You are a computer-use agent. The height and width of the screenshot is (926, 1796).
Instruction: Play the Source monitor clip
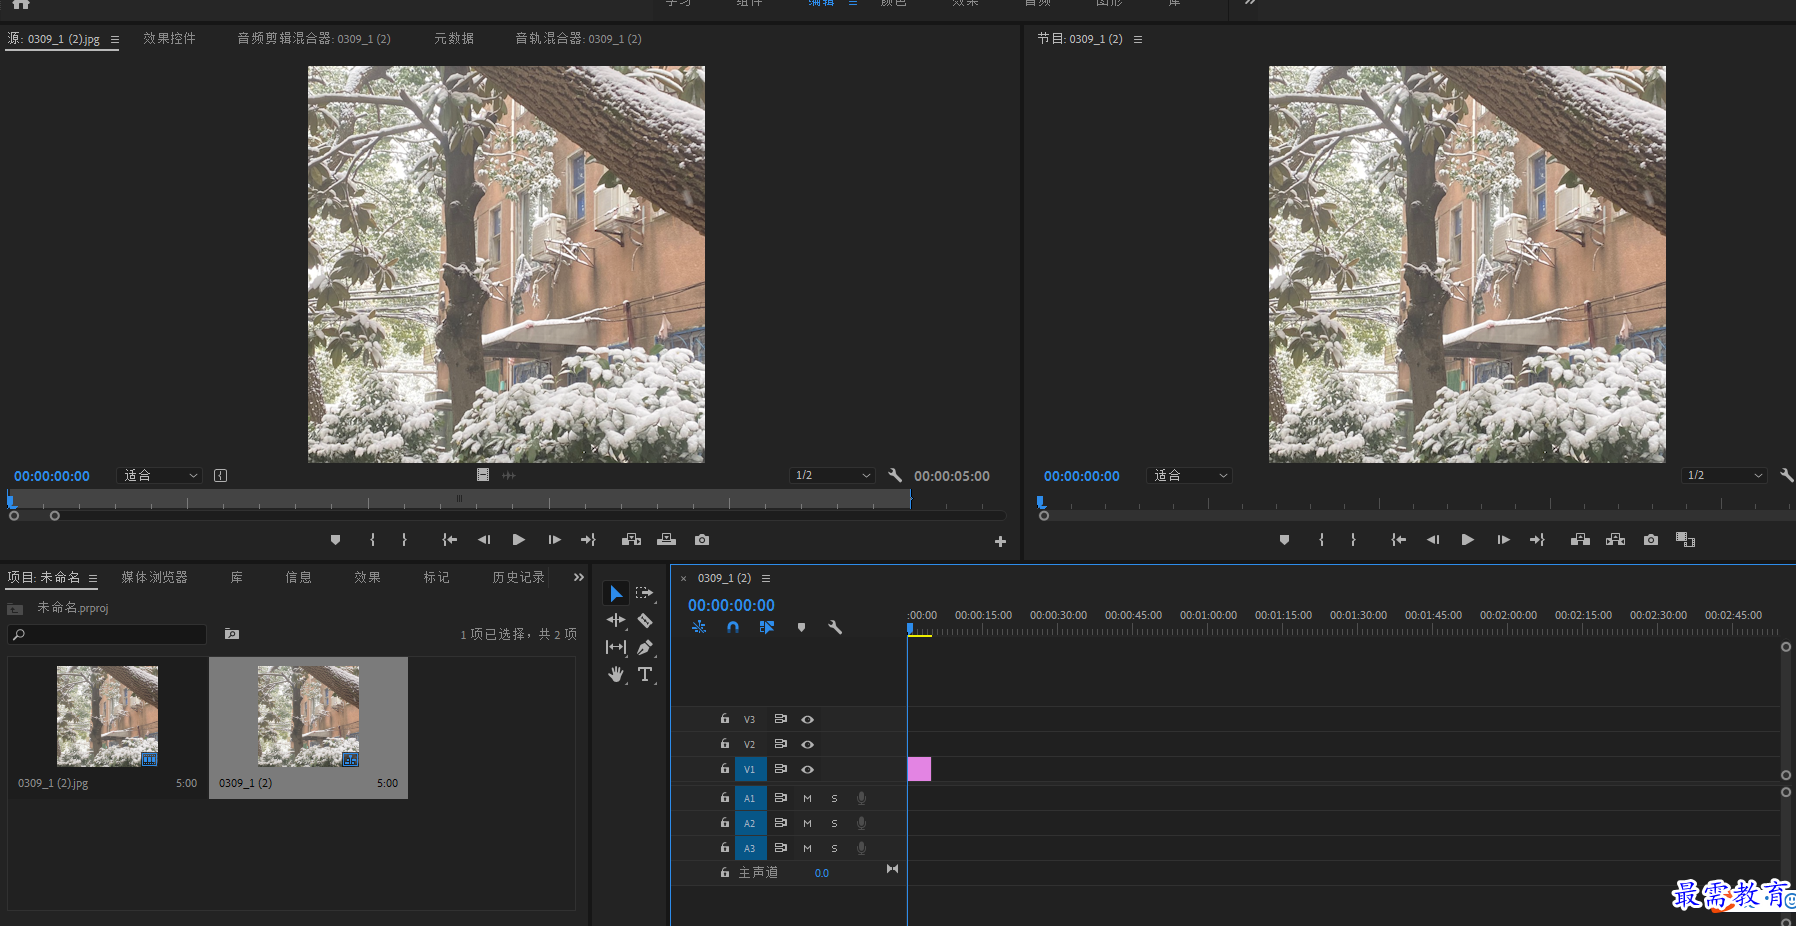click(518, 540)
